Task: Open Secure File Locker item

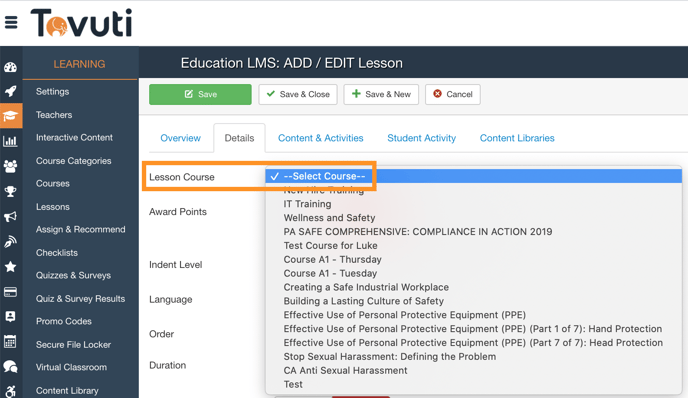Action: [x=73, y=344]
